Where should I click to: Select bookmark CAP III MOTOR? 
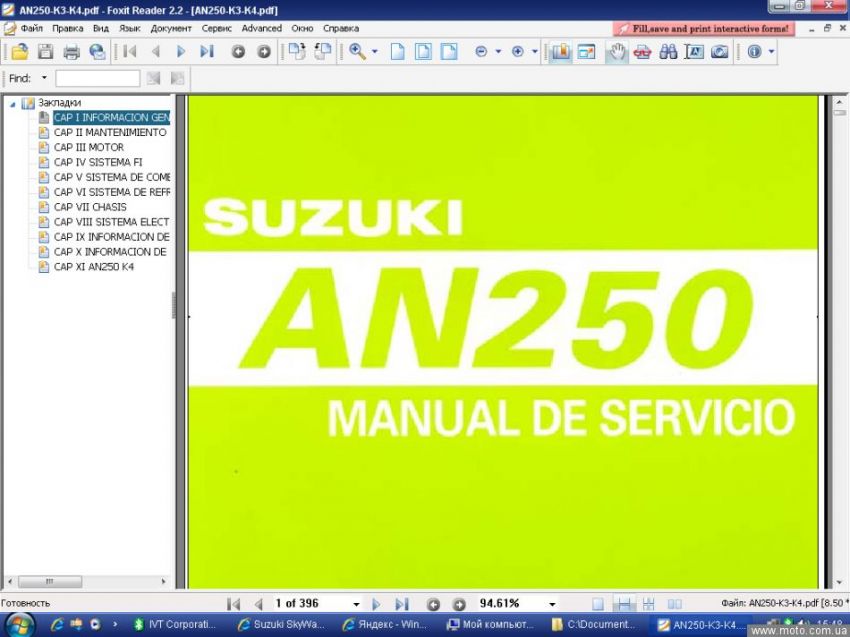click(x=89, y=147)
